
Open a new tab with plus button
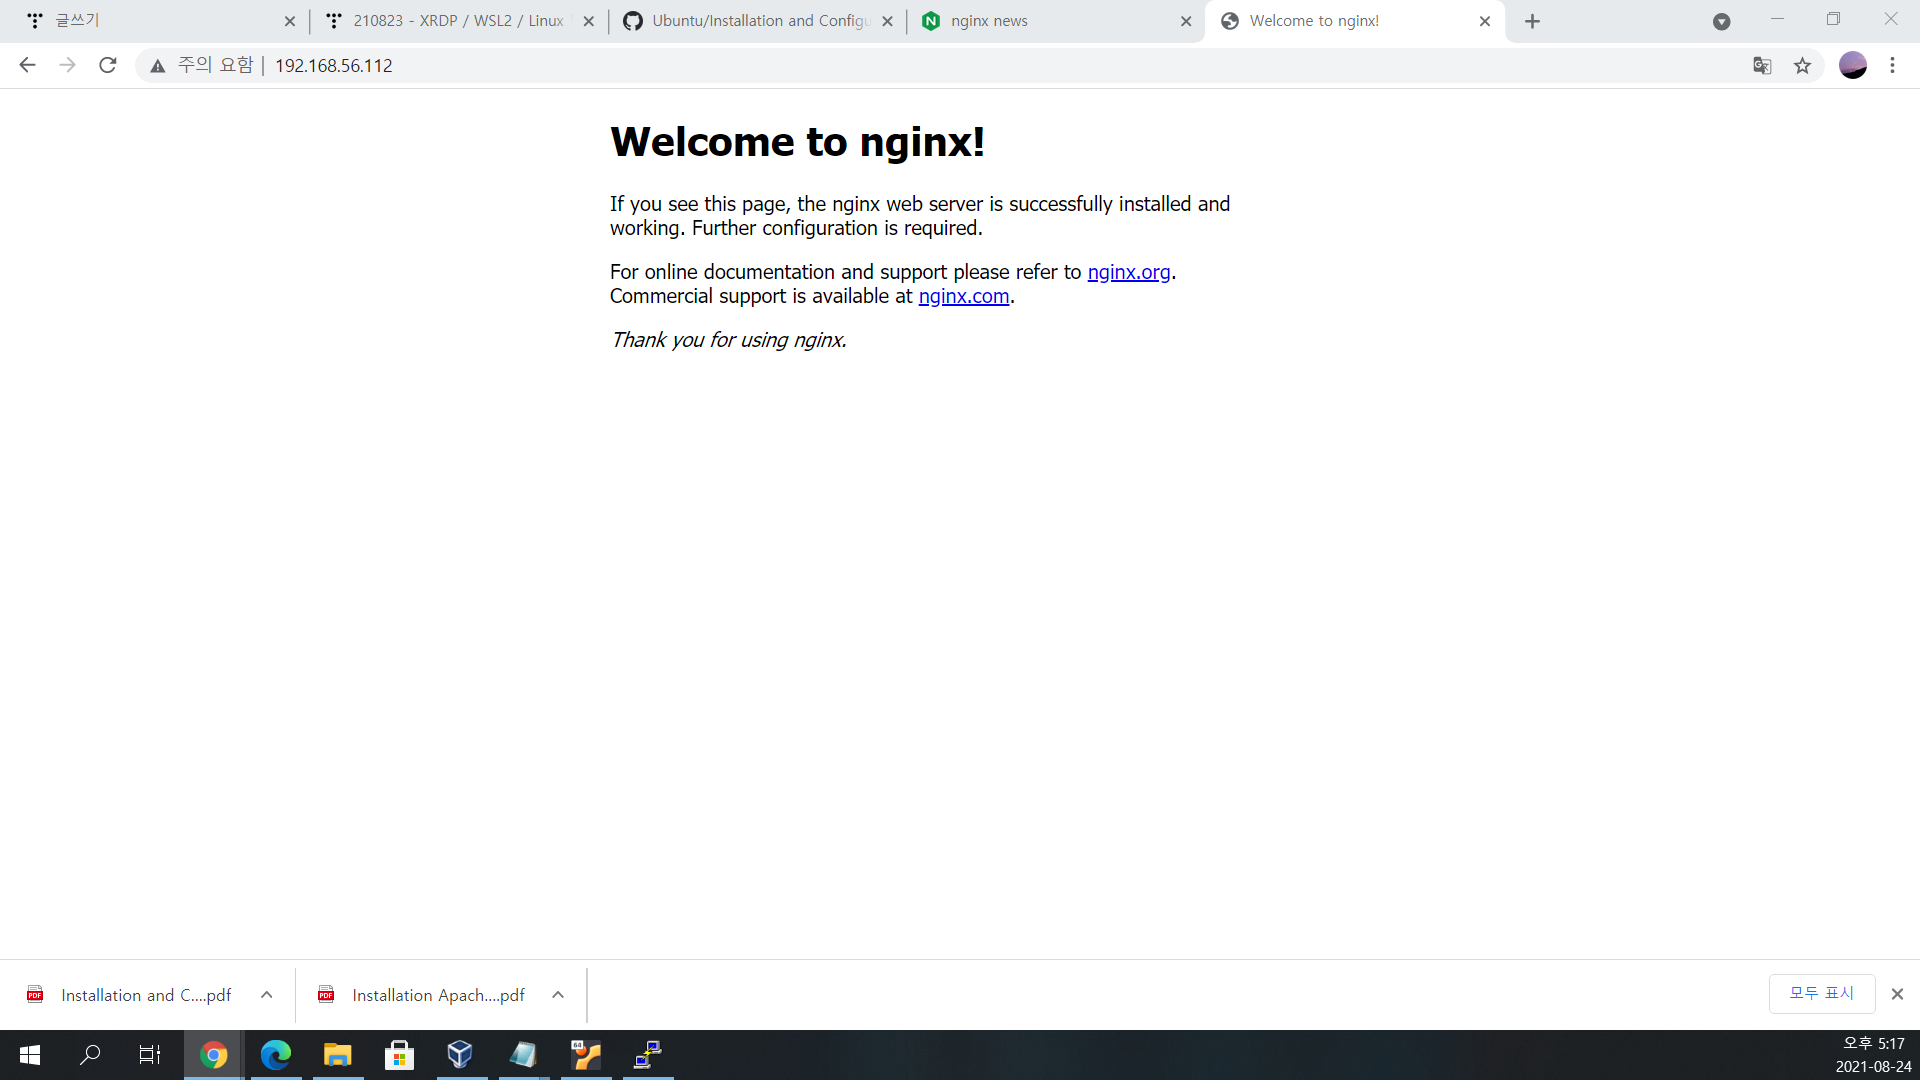[1532, 21]
